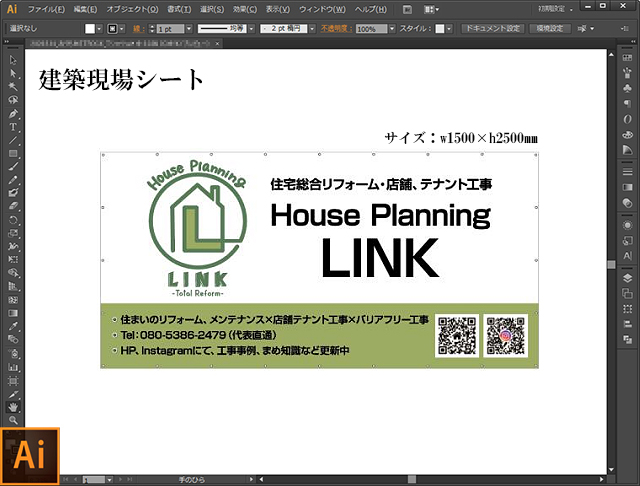Viewport: 640px width, 486px height.
Task: Close the open document tab
Action: (218, 43)
